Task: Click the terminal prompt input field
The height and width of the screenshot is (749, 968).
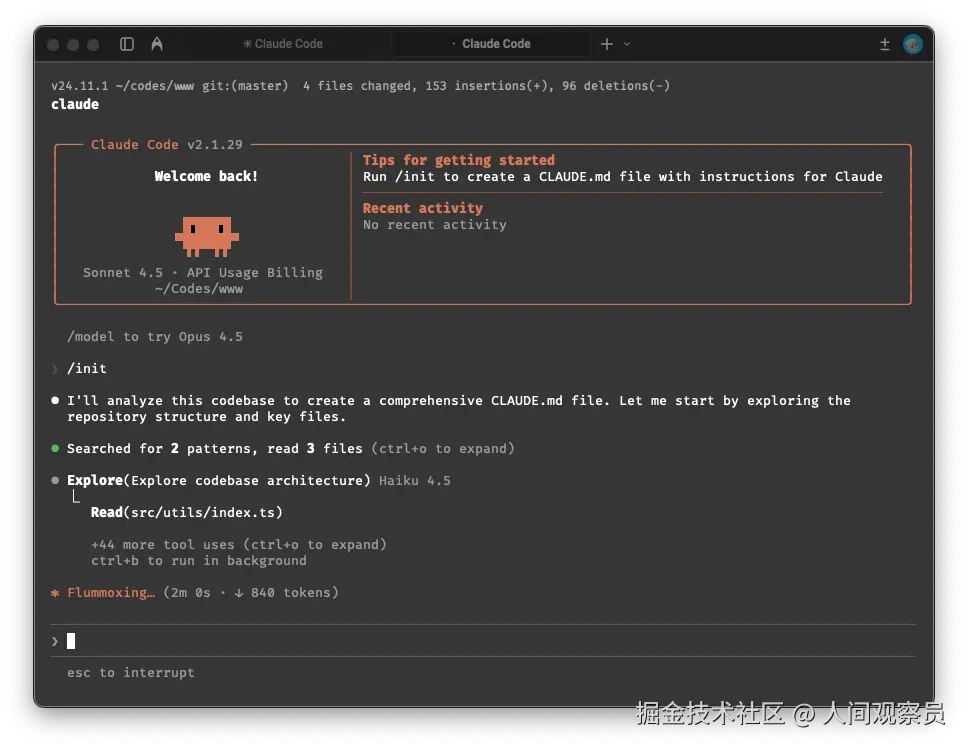Action: click(483, 641)
